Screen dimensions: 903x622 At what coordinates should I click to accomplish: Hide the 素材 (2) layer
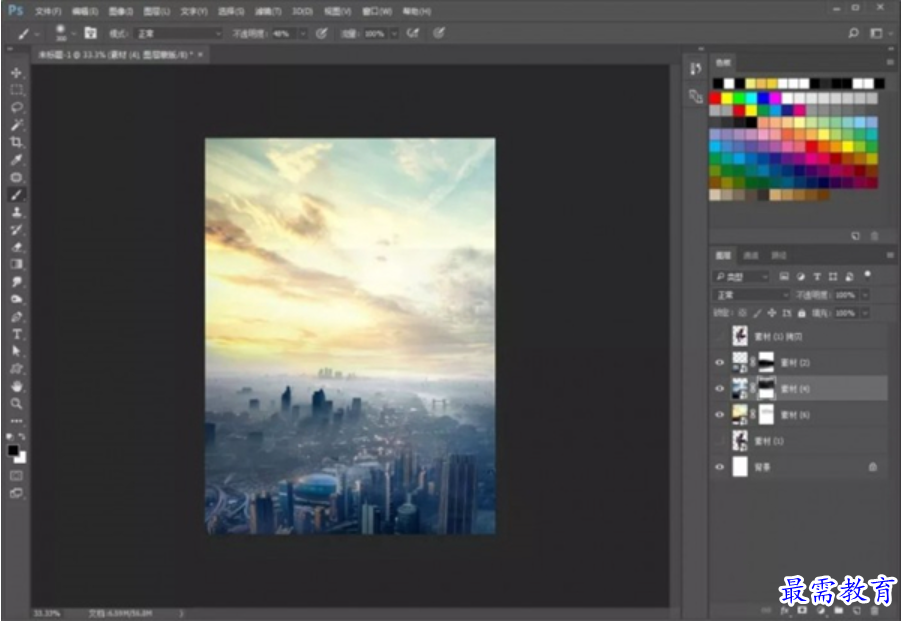click(719, 362)
